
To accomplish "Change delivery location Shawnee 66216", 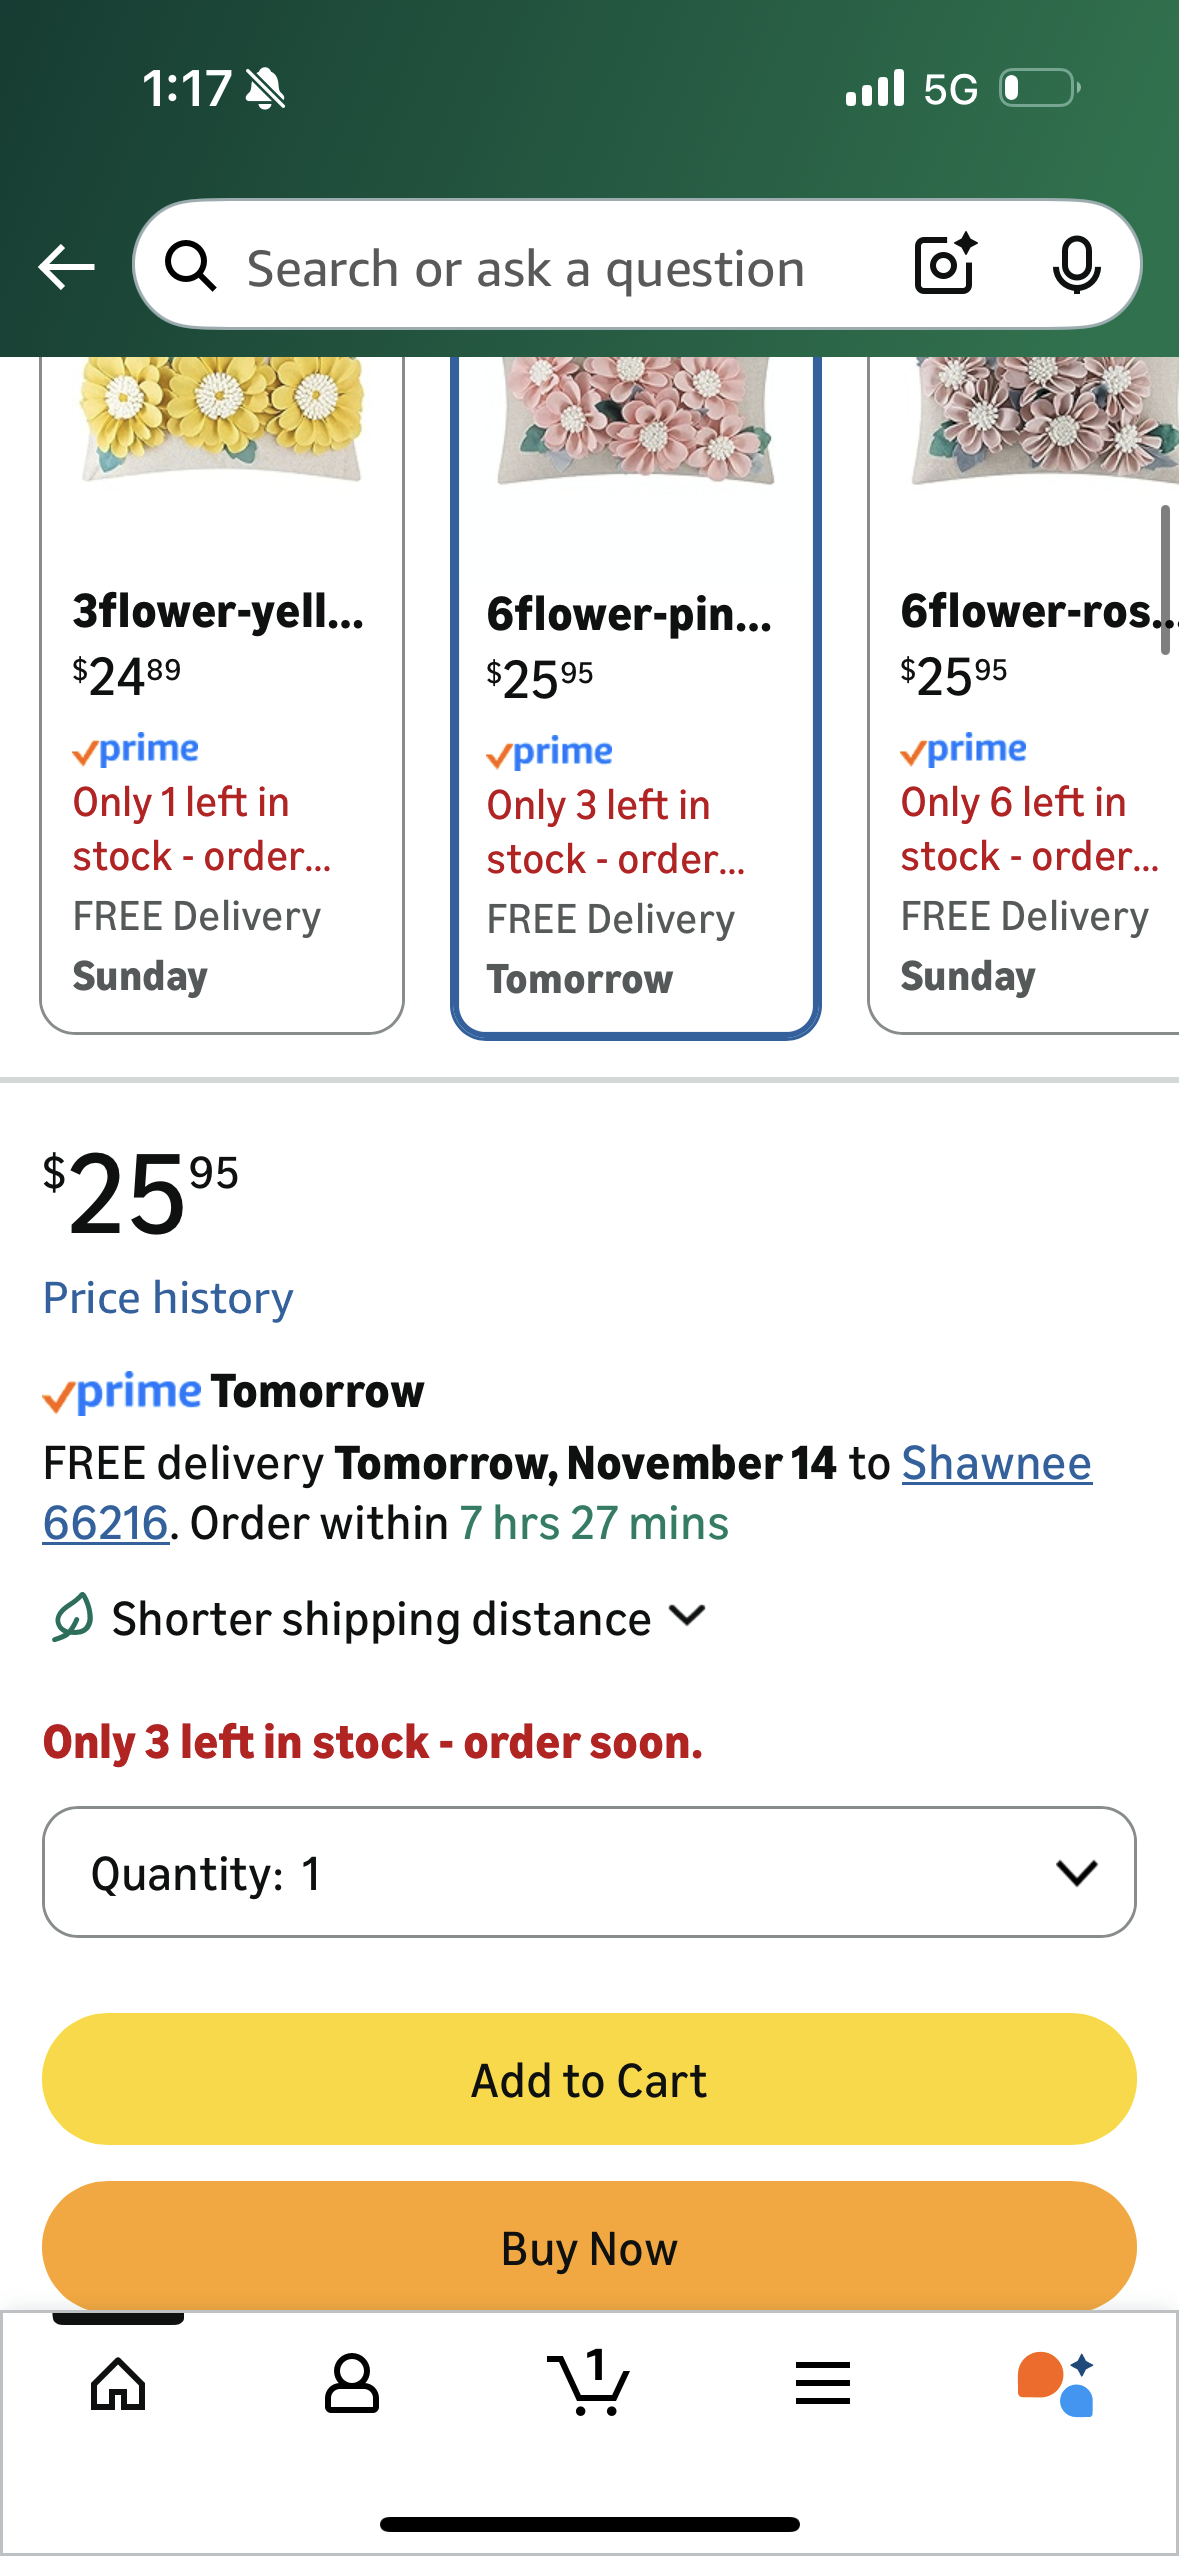I will point(996,1464).
